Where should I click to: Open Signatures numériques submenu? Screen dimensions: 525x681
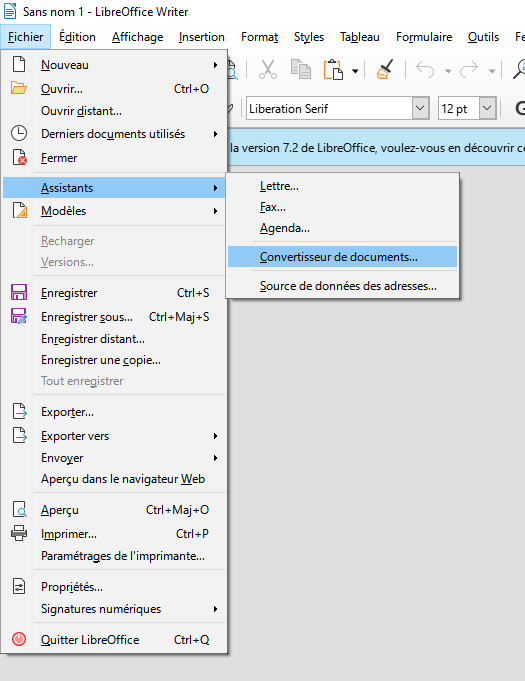click(x=114, y=609)
